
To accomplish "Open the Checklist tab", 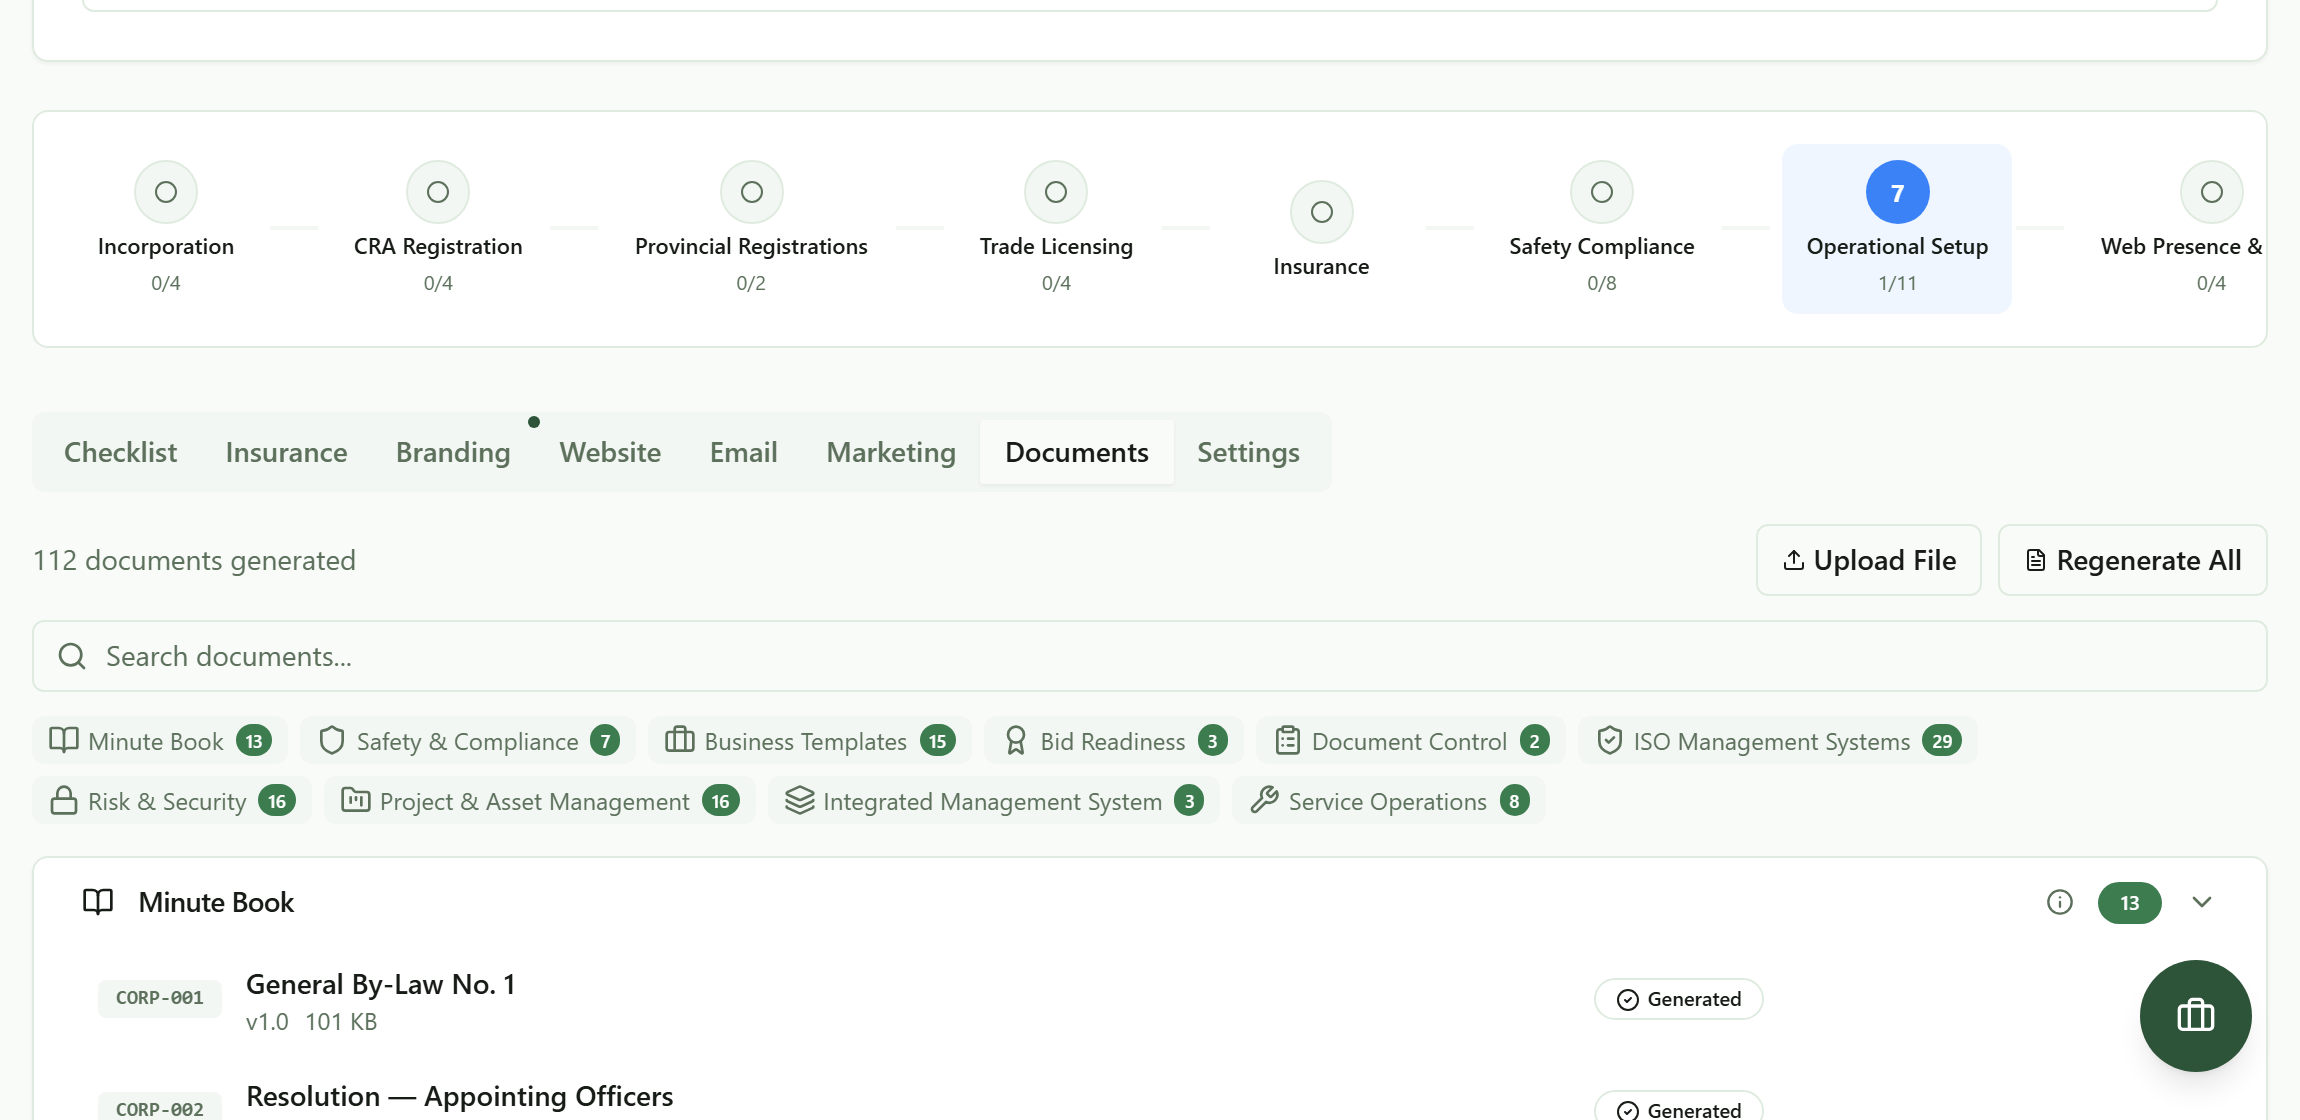I will tap(121, 452).
